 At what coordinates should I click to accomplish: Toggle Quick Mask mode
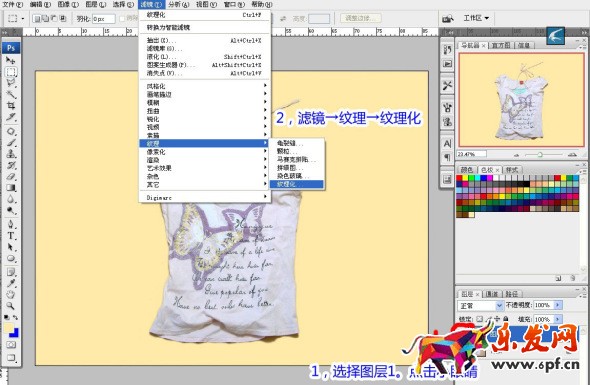11,345
